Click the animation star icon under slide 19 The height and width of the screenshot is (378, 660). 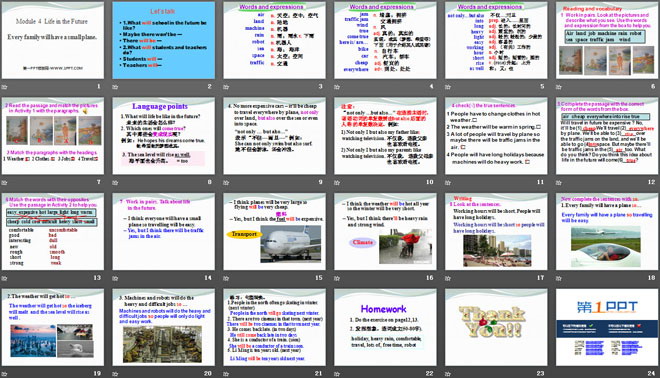click(x=5, y=374)
